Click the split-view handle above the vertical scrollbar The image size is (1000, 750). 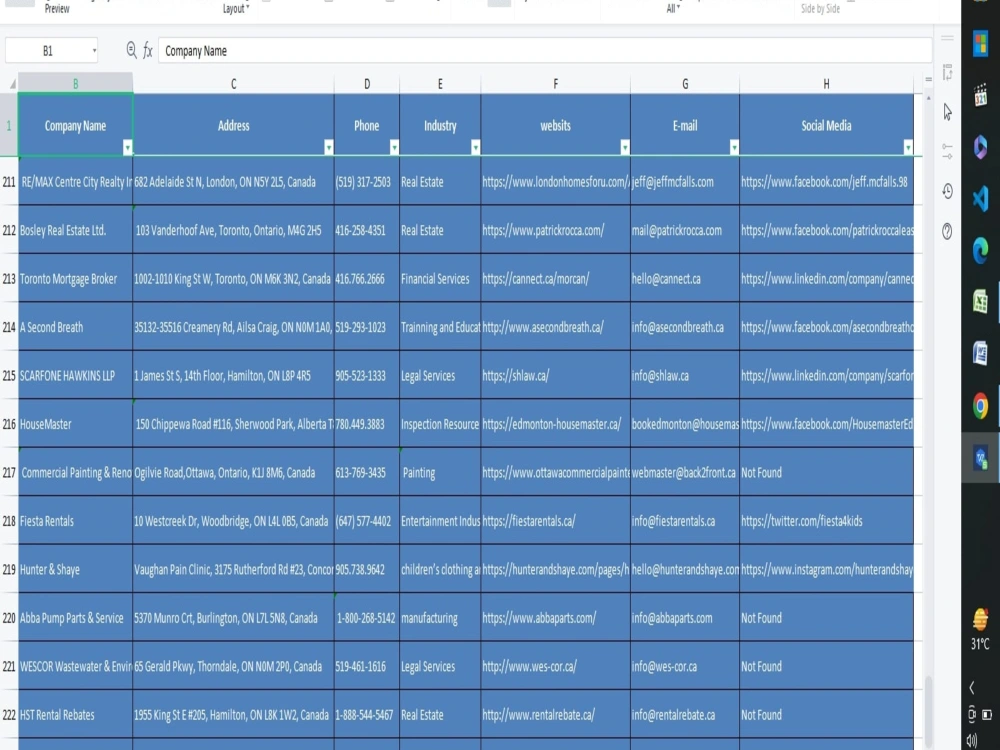tap(929, 80)
